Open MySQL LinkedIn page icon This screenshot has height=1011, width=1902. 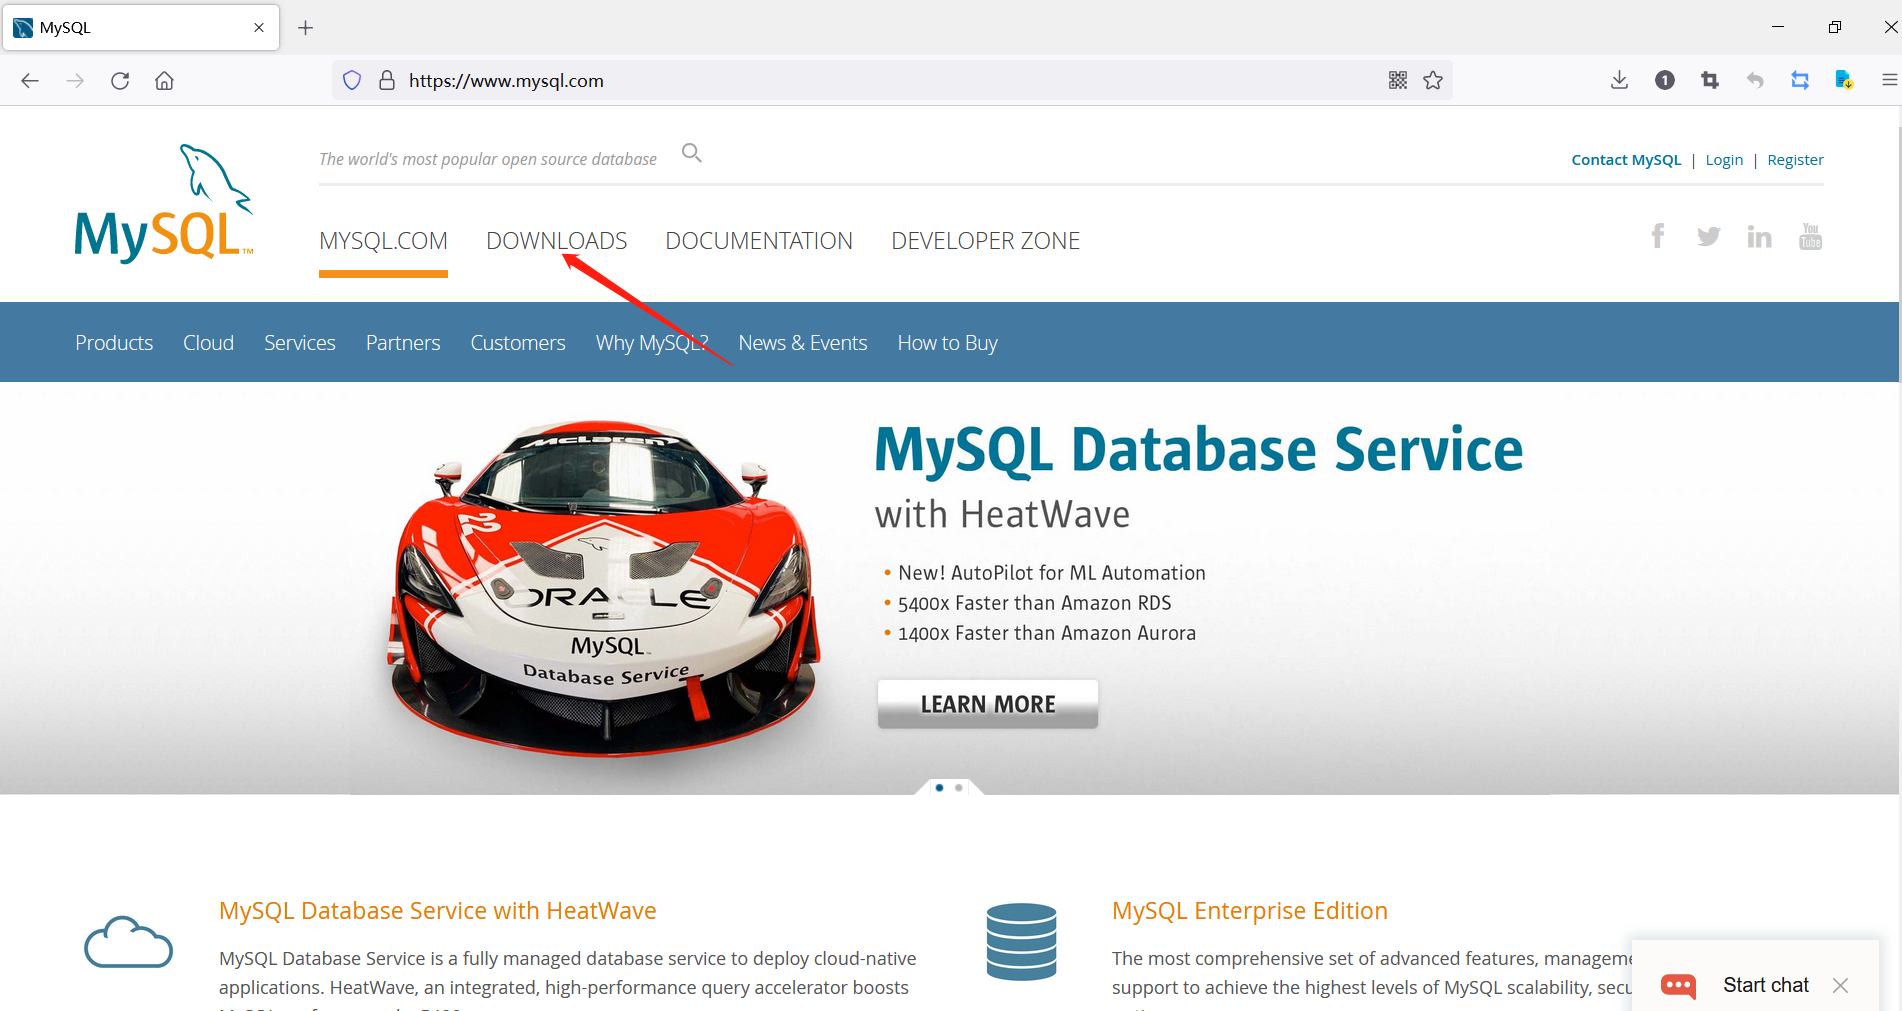click(x=1759, y=237)
